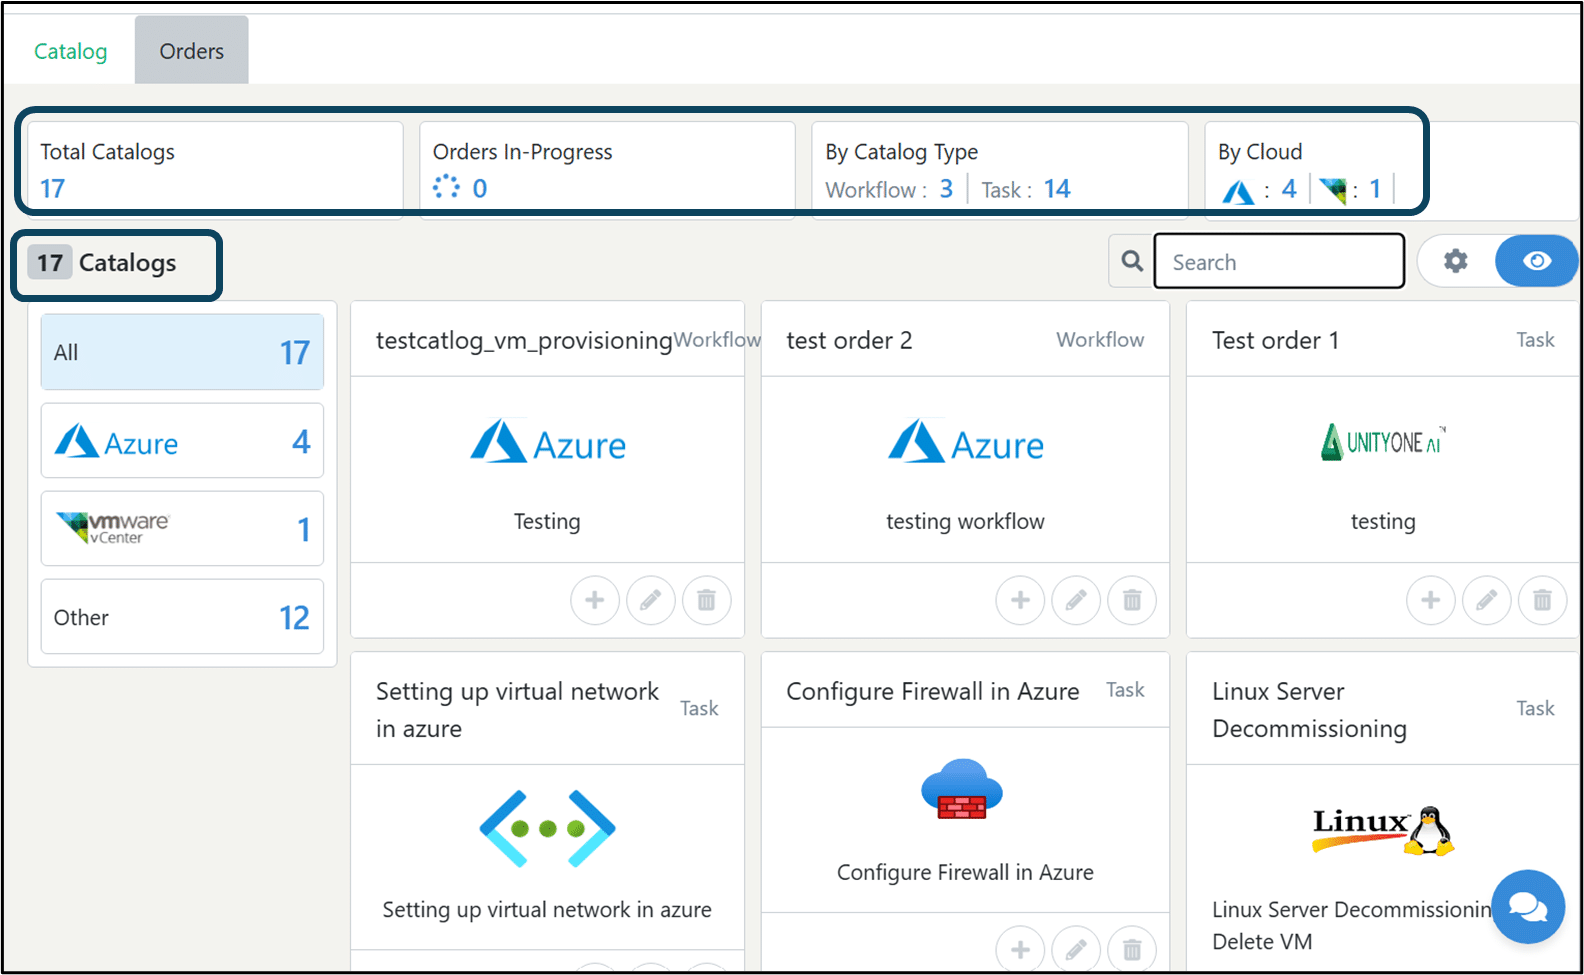Focus the Search input field

[1279, 261]
